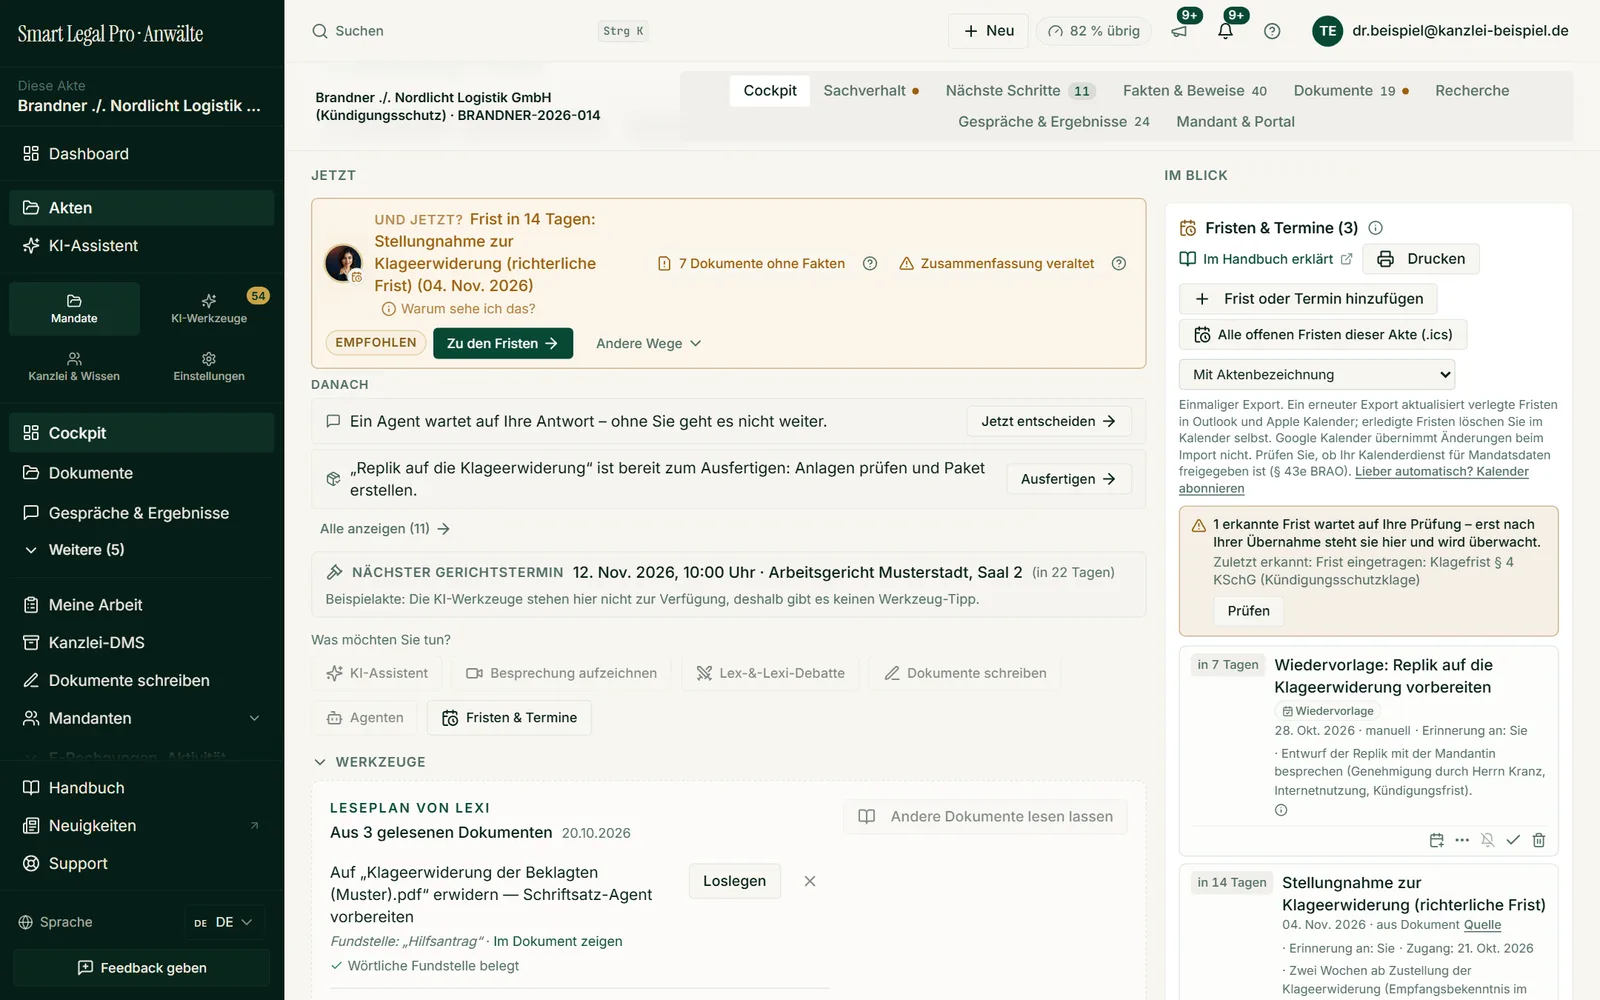This screenshot has height=1000, width=1600.
Task: Open the 'Mit Aktenbezeichnung' dropdown
Action: (1317, 374)
